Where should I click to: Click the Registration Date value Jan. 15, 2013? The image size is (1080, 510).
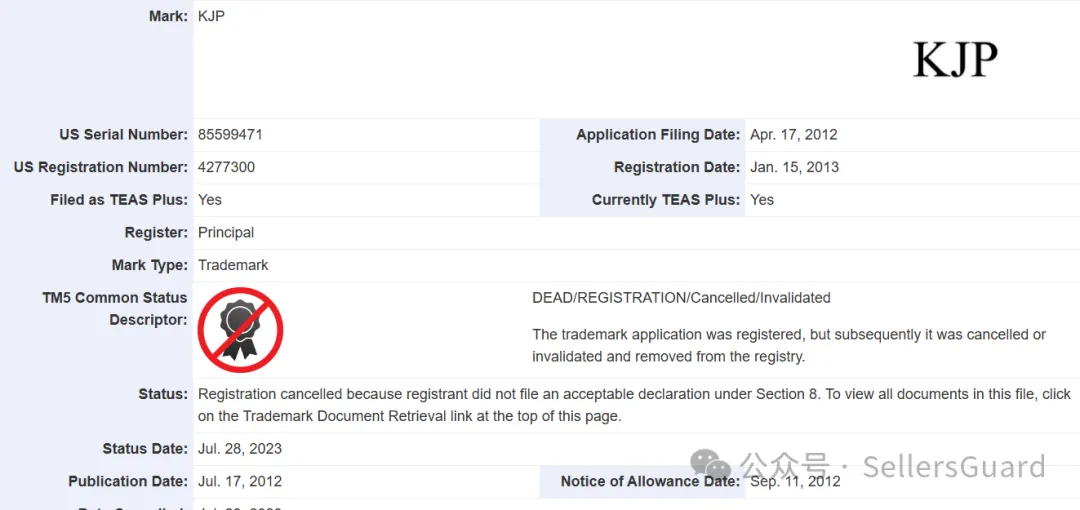click(x=794, y=167)
